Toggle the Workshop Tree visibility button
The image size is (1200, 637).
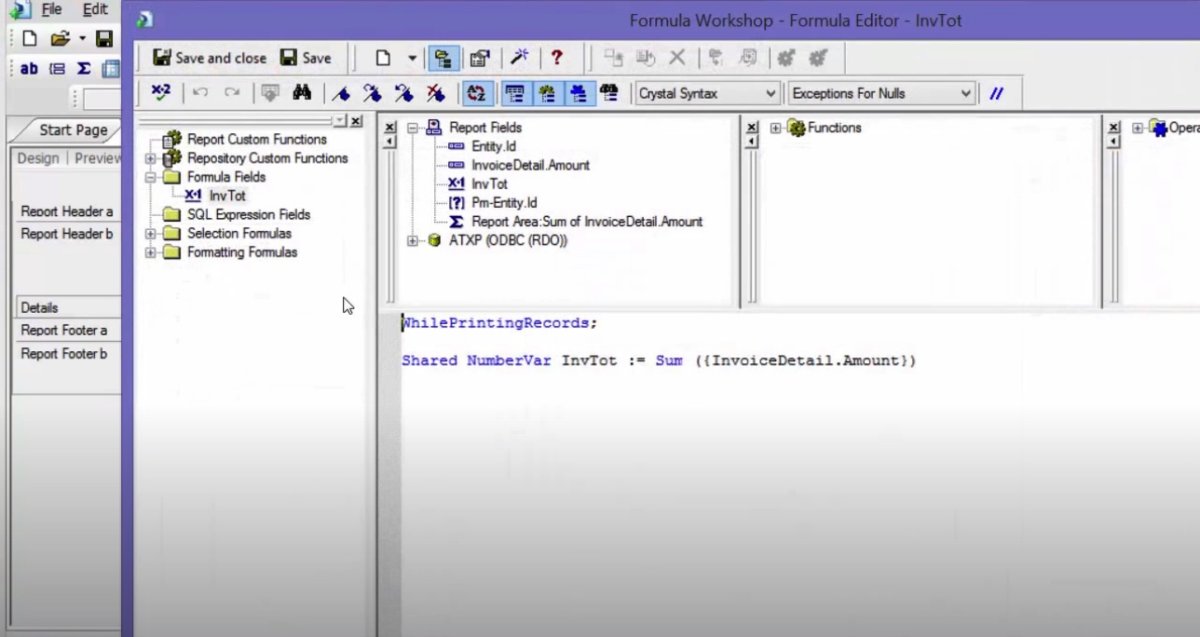pyautogui.click(x=441, y=58)
